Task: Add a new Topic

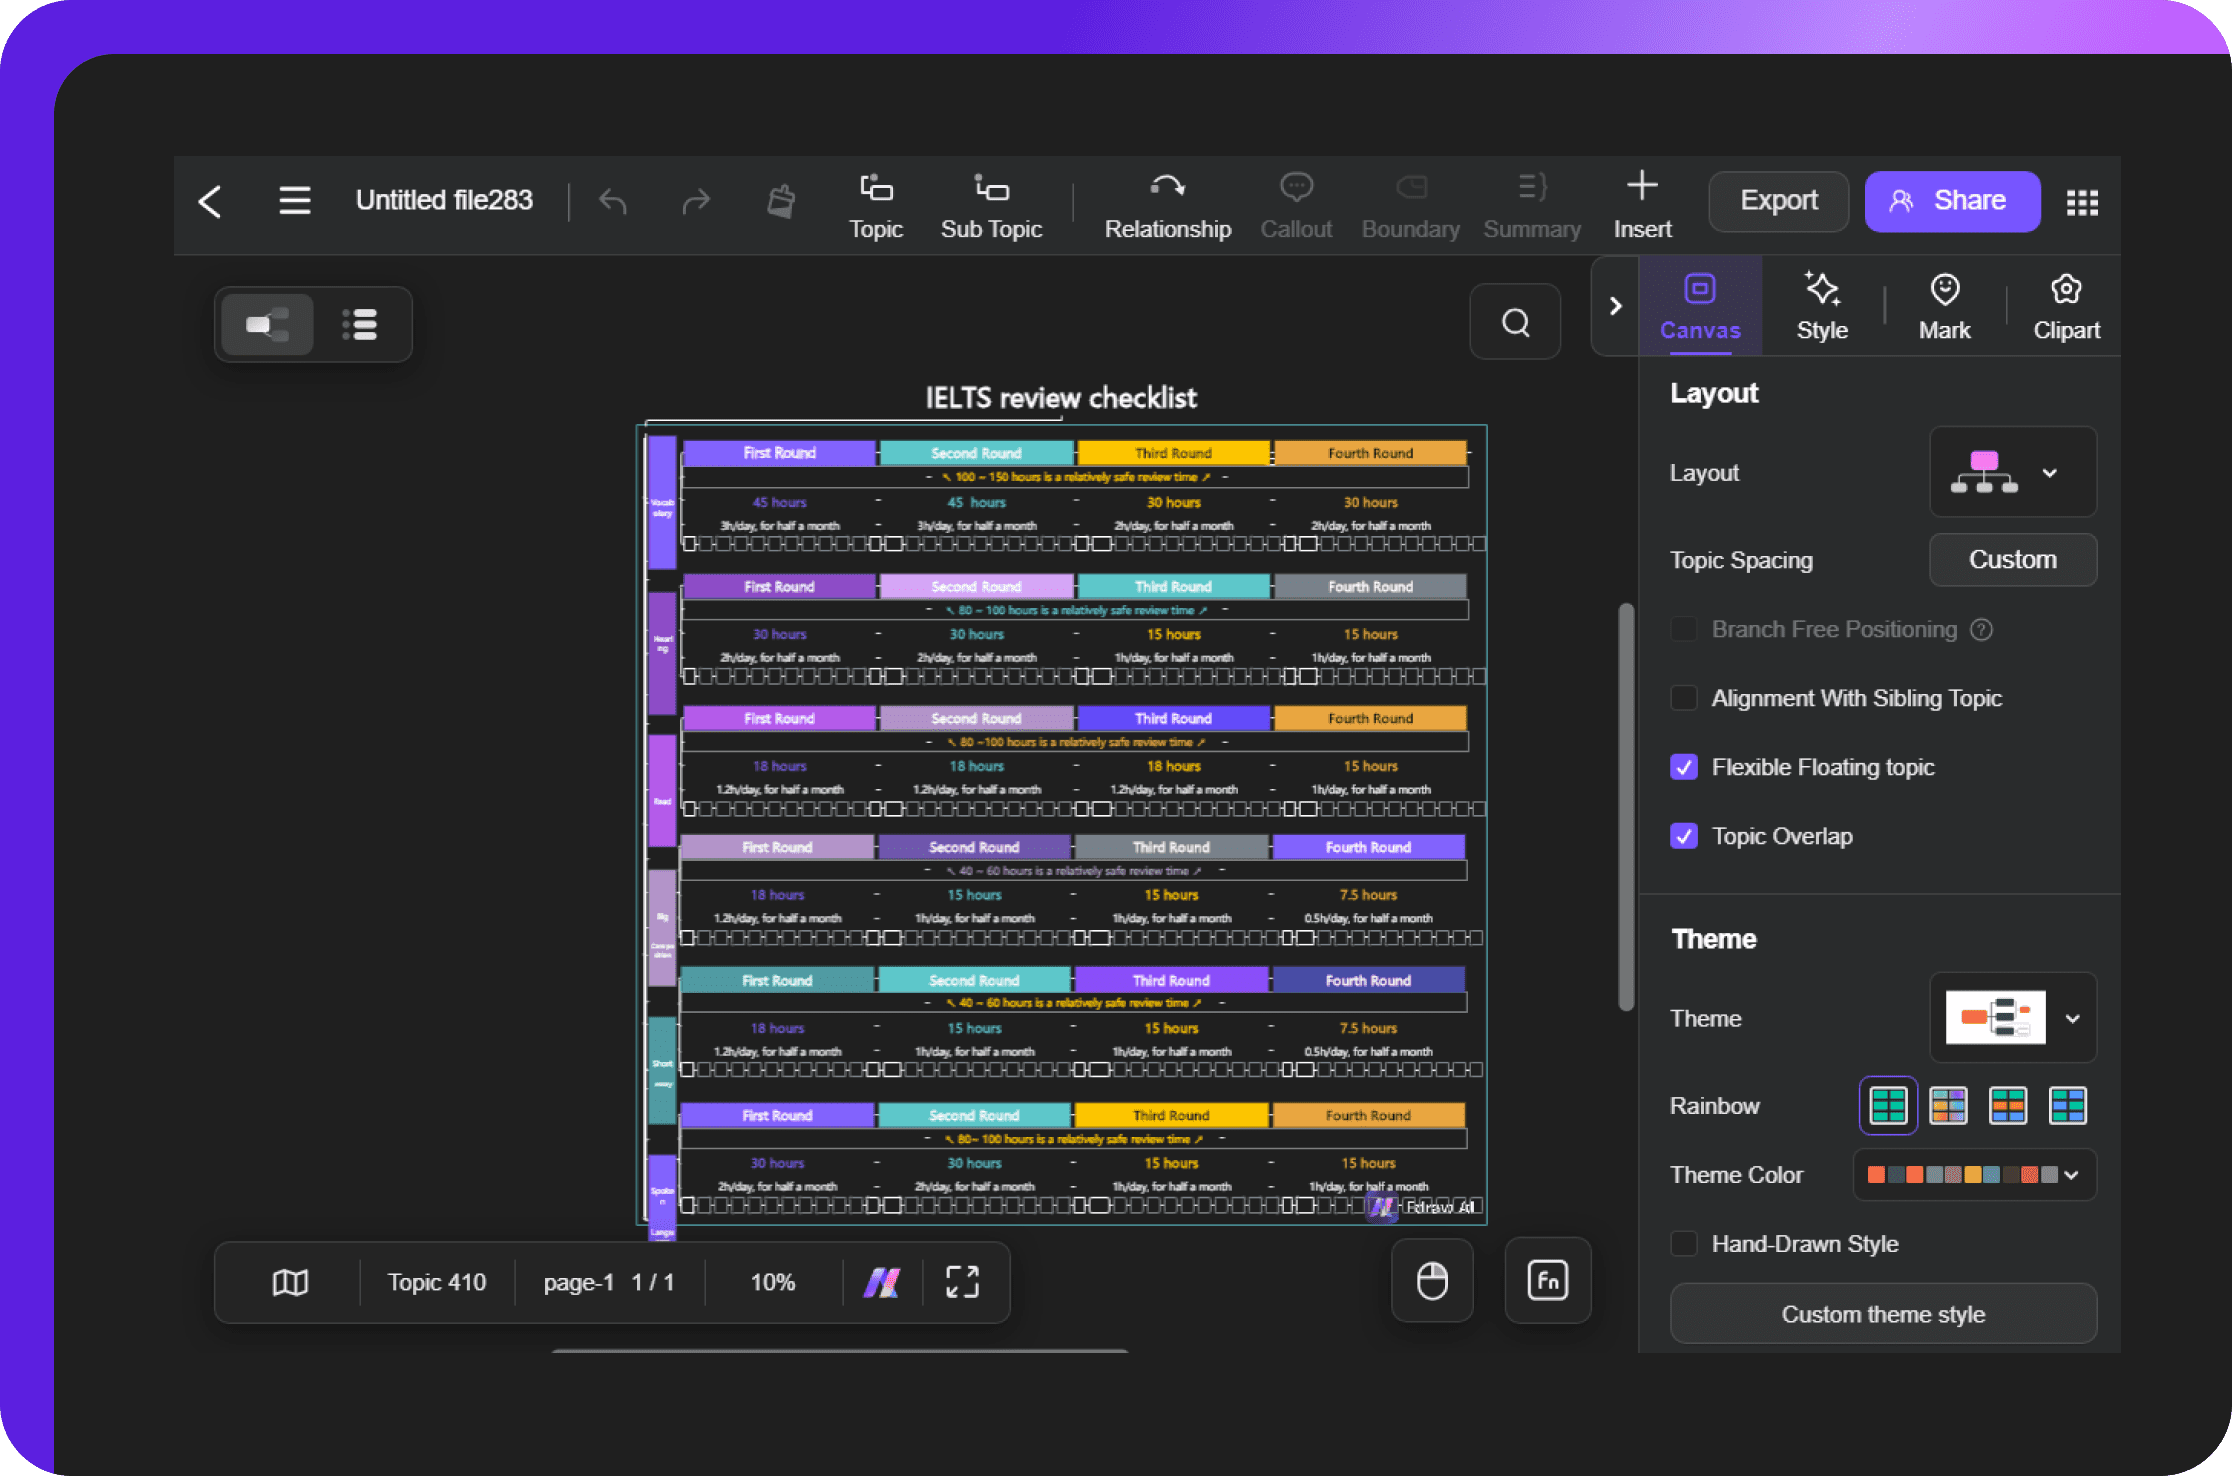Action: tap(876, 207)
